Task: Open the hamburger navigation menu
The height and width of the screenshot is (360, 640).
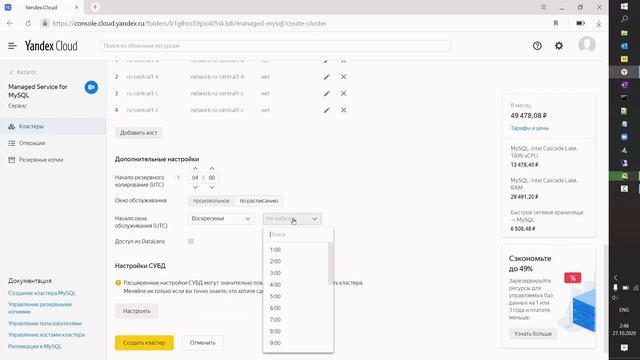Action: (x=12, y=46)
